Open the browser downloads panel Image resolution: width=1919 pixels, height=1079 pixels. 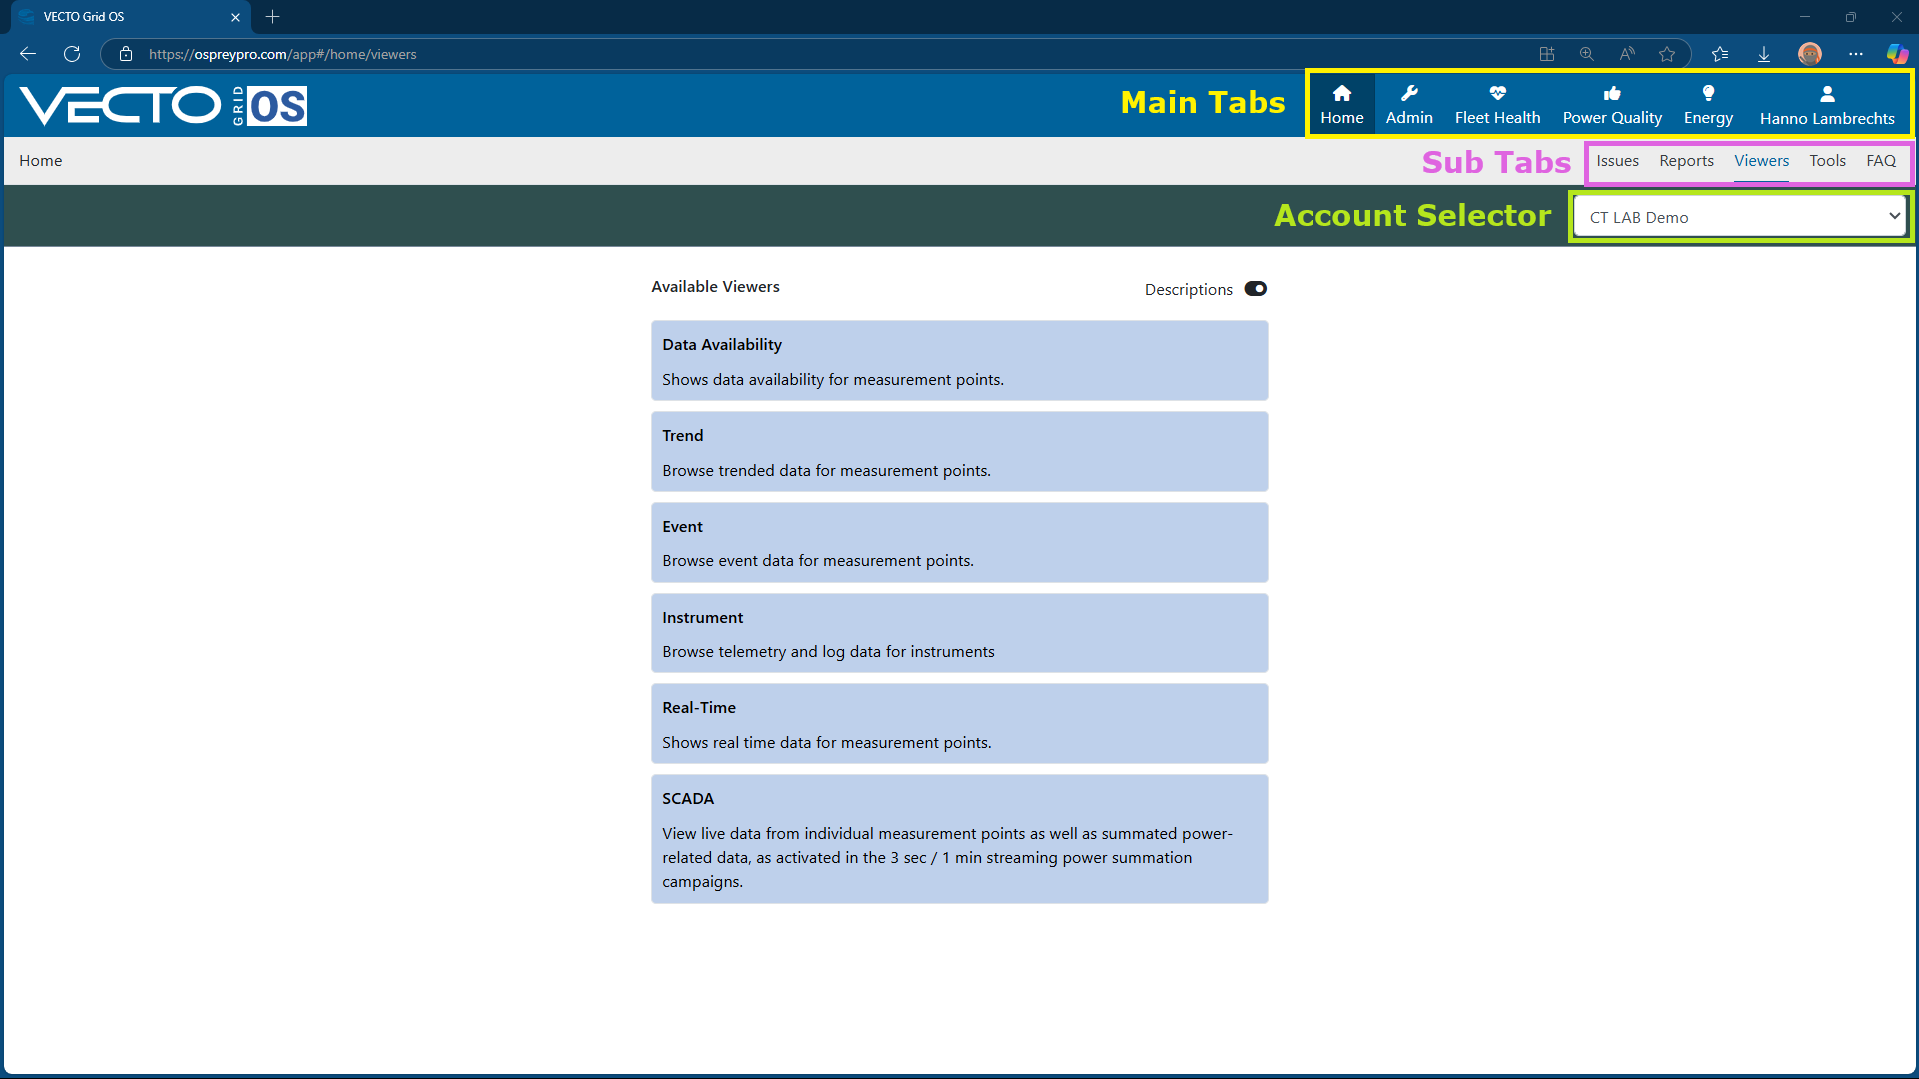pos(1764,54)
